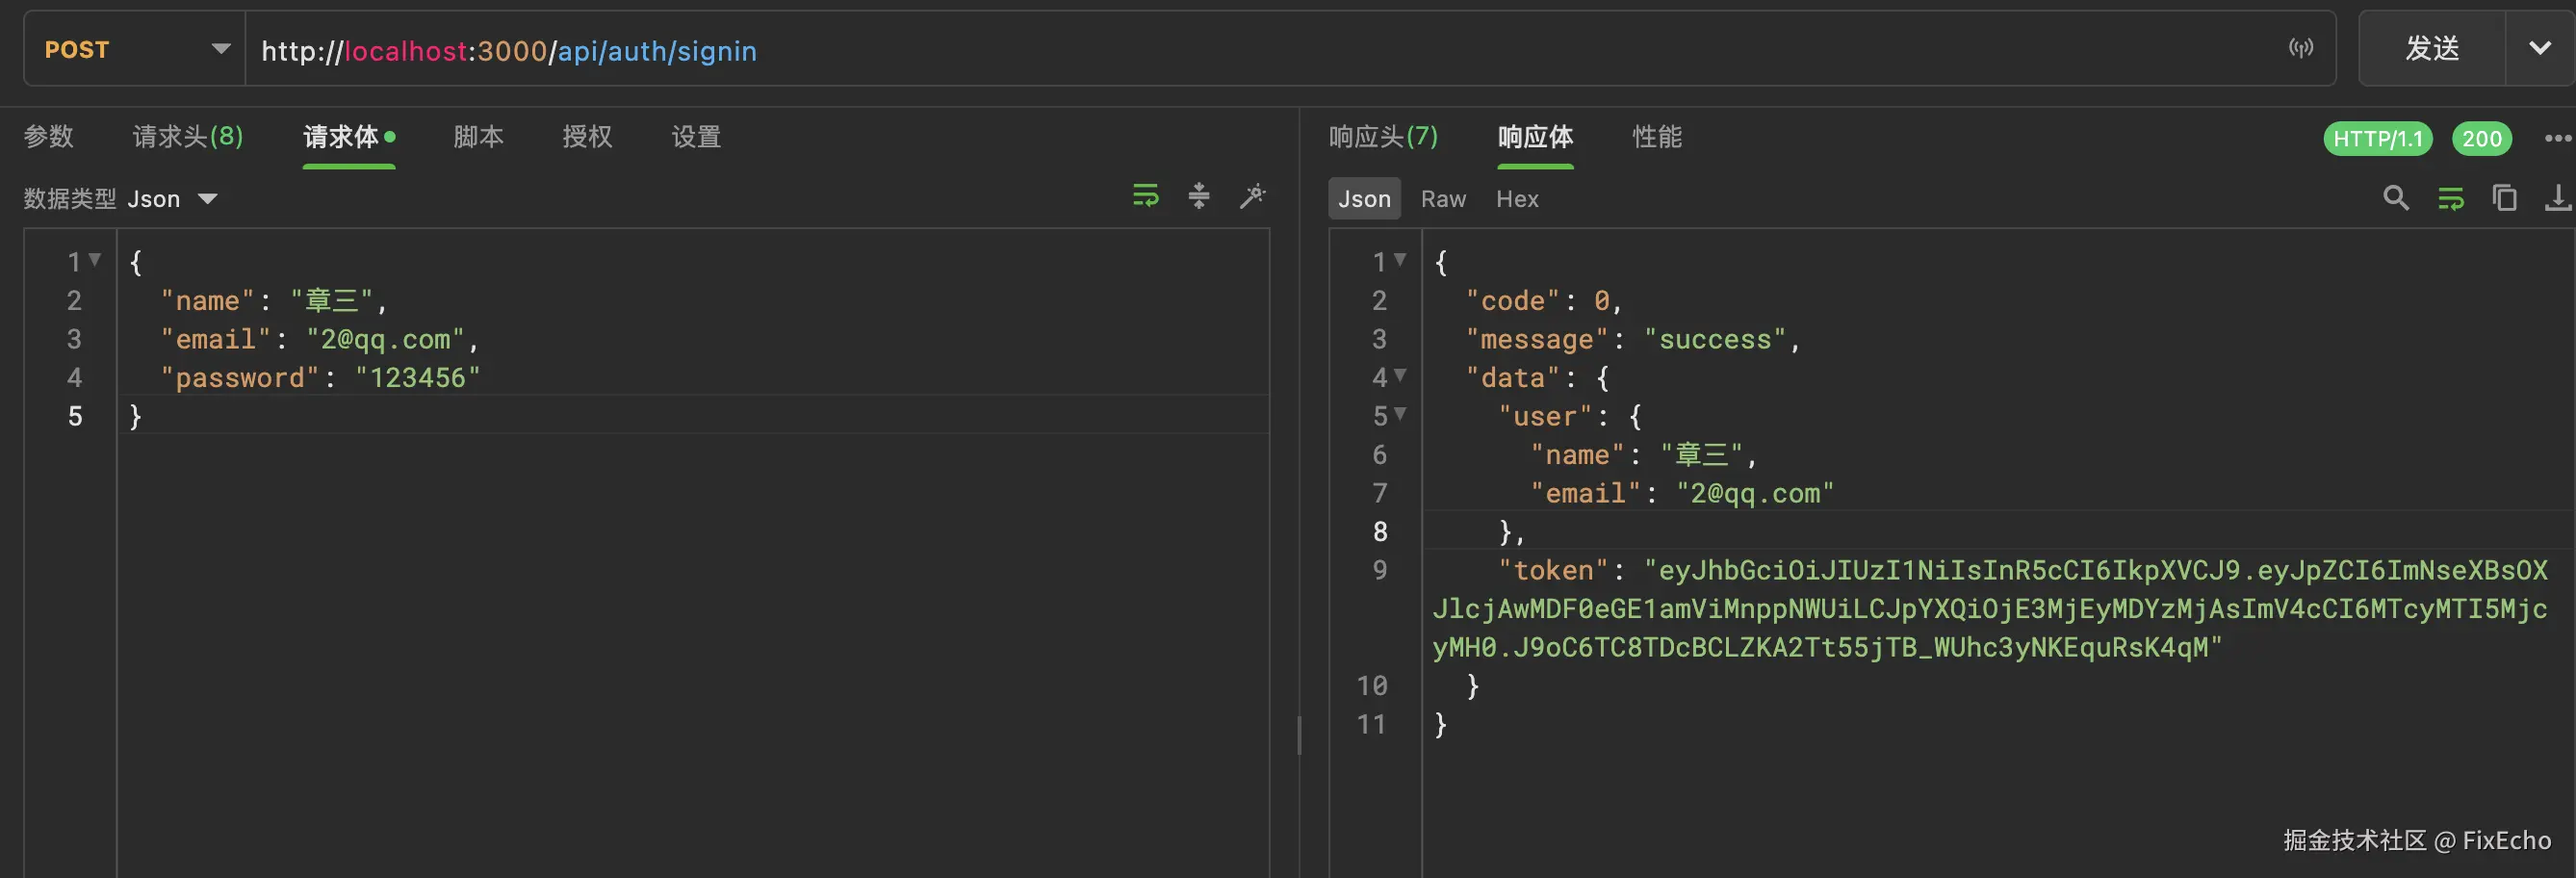Toggle word wrap in response viewer
The image size is (2576, 878).
(2451, 198)
